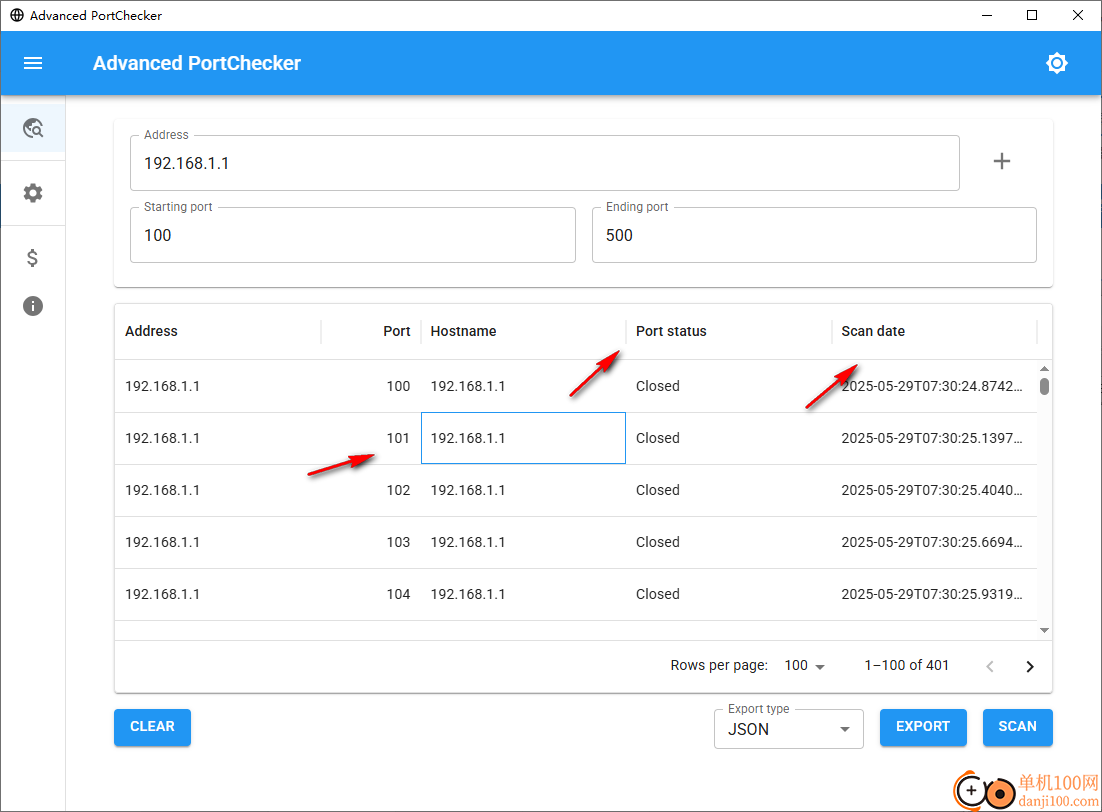Screen dimensions: 1102x812
Task: Click the Starting port field
Action: click(x=353, y=235)
